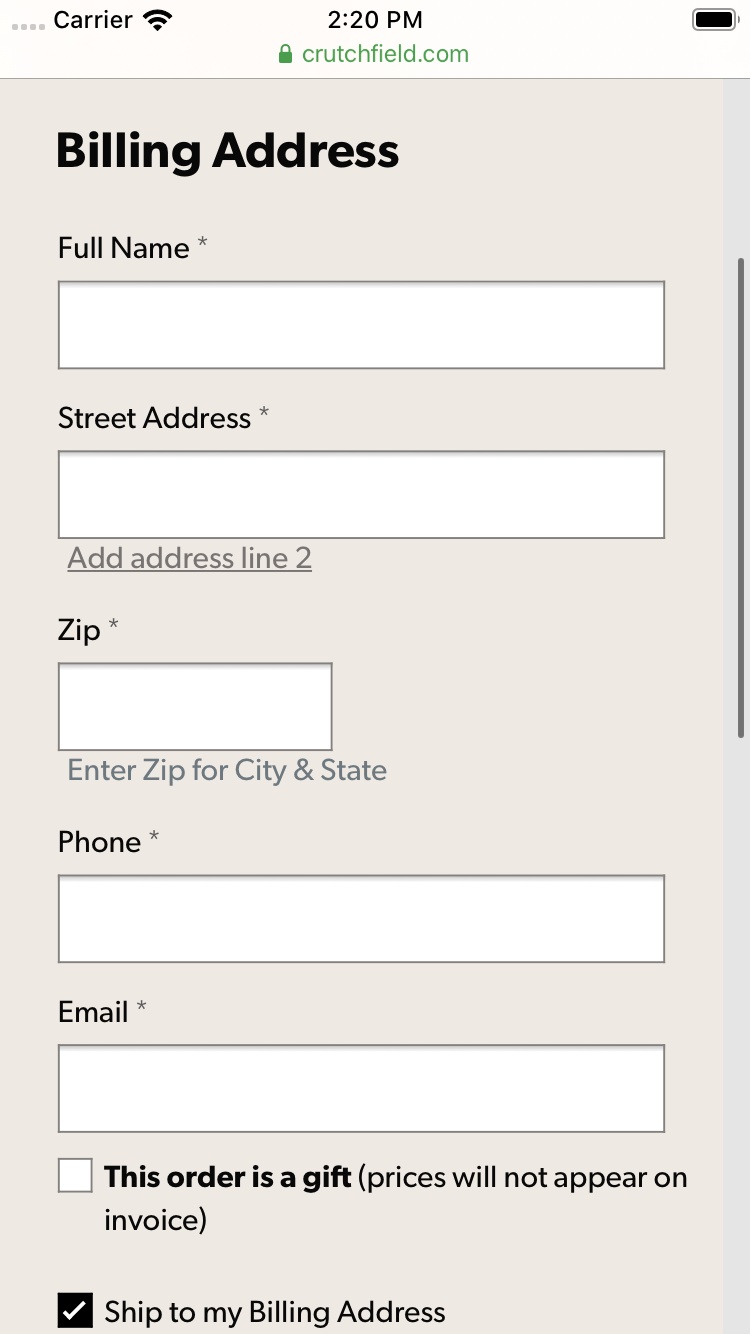The width and height of the screenshot is (750, 1334).
Task: Focus the Zip code entry field
Action: 195,706
